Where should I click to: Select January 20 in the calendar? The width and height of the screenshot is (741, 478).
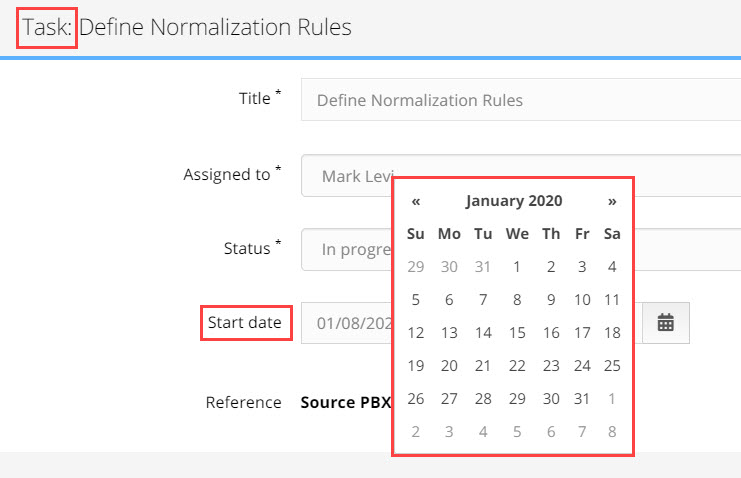click(449, 366)
